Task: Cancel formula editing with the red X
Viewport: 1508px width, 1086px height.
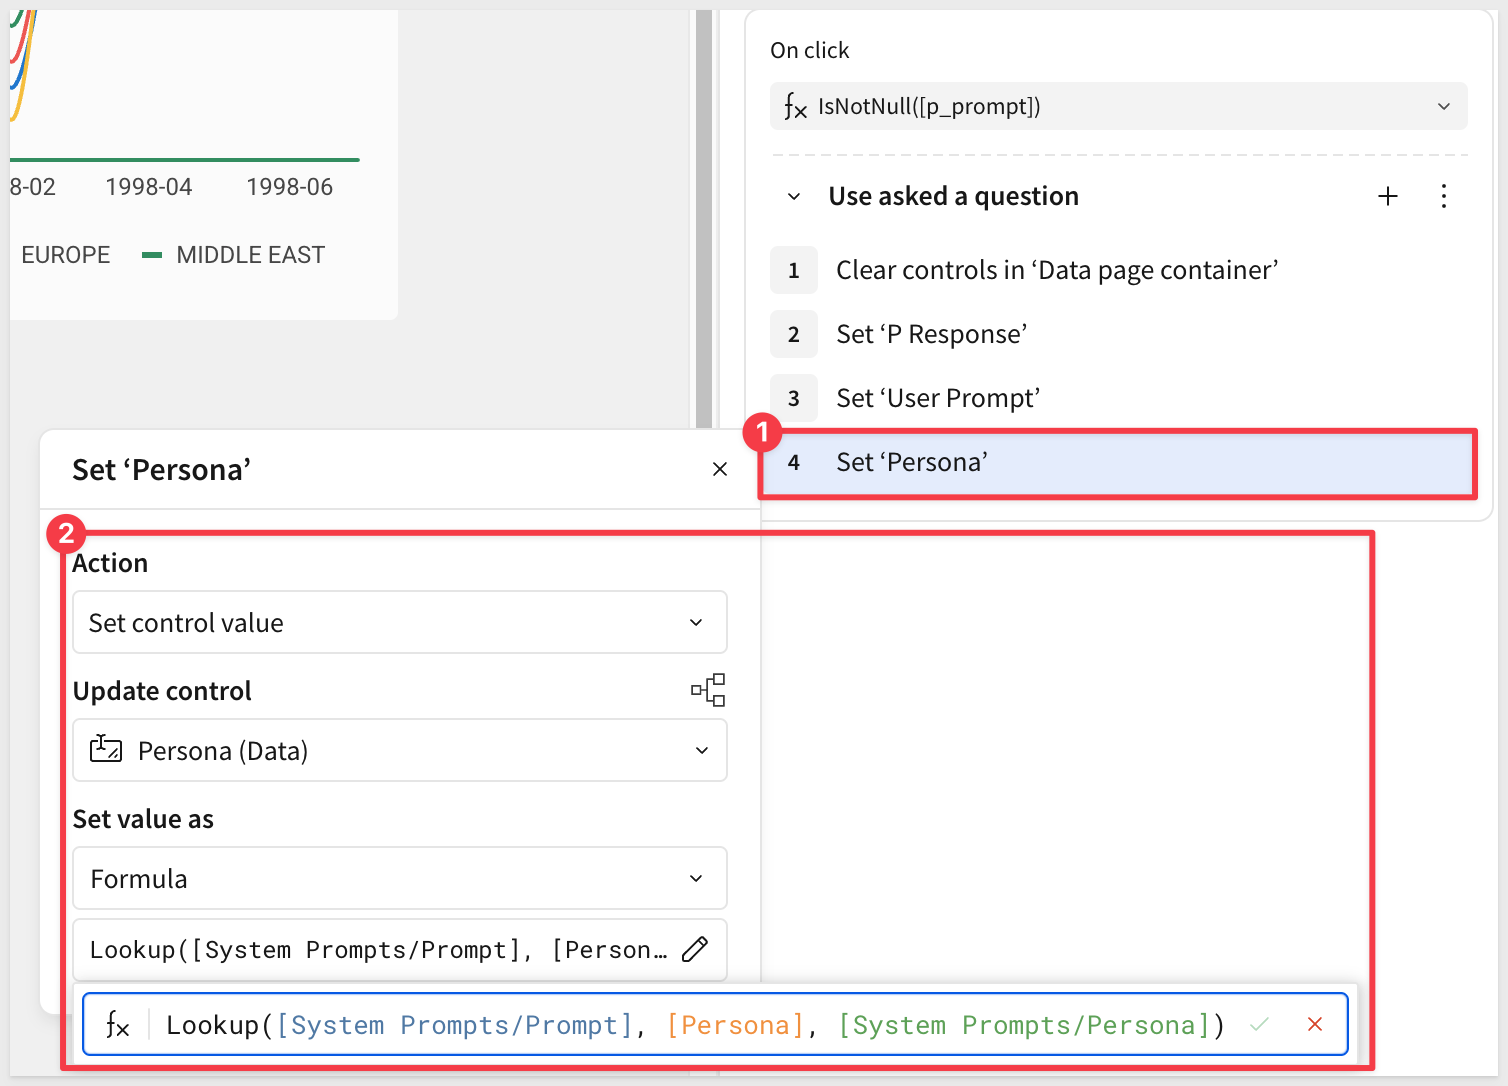Action: [1315, 1024]
